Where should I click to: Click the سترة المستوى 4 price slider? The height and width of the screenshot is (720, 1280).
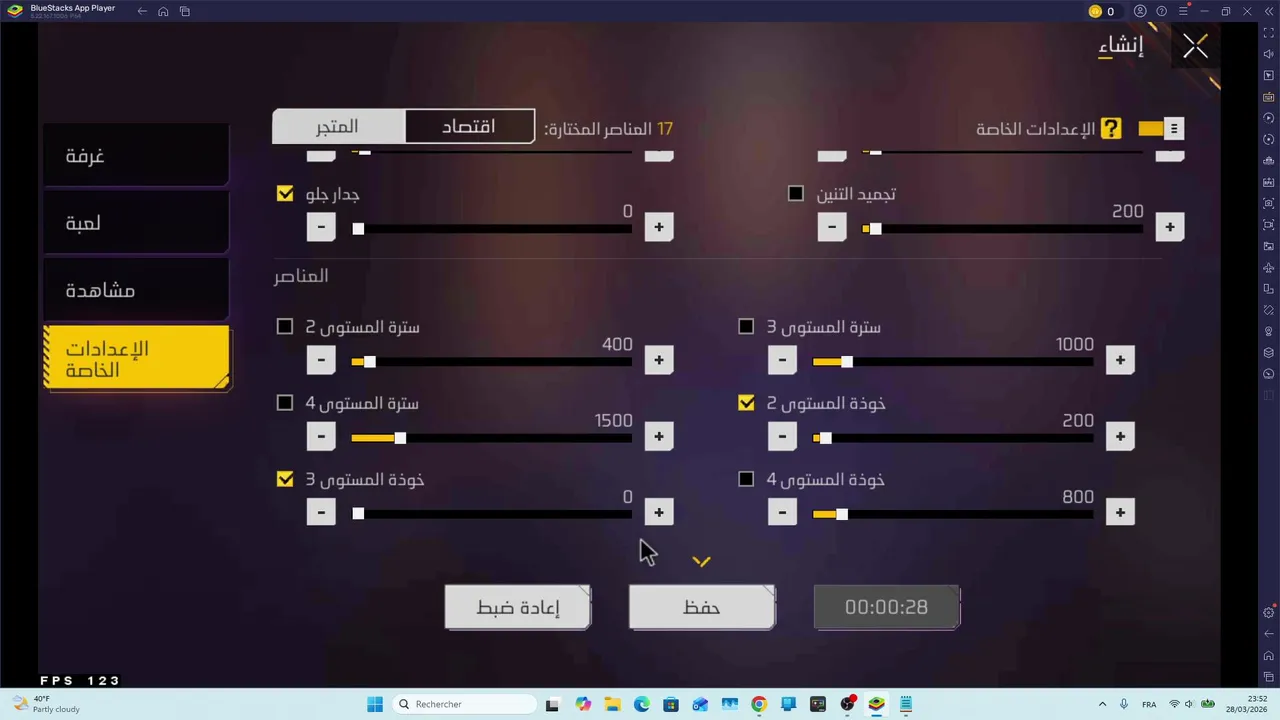pos(492,438)
